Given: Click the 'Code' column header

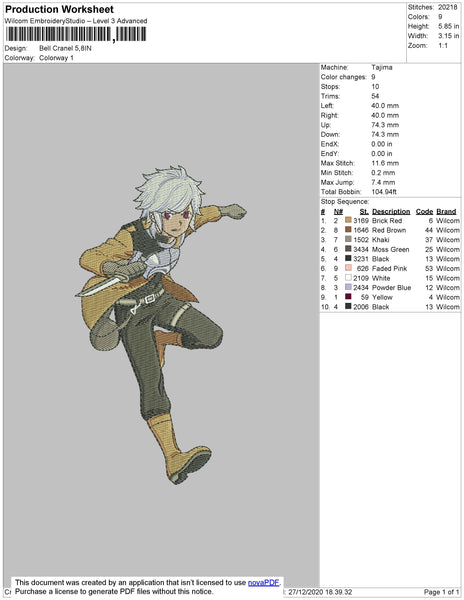Looking at the screenshot, I should pyautogui.click(x=424, y=211).
